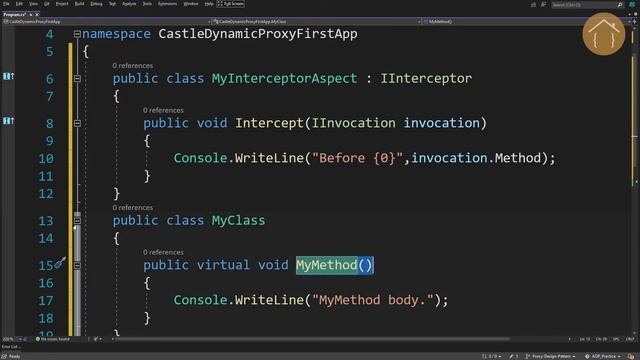Click the 'No issues found' indicator
The image size is (640, 360).
click(52, 339)
